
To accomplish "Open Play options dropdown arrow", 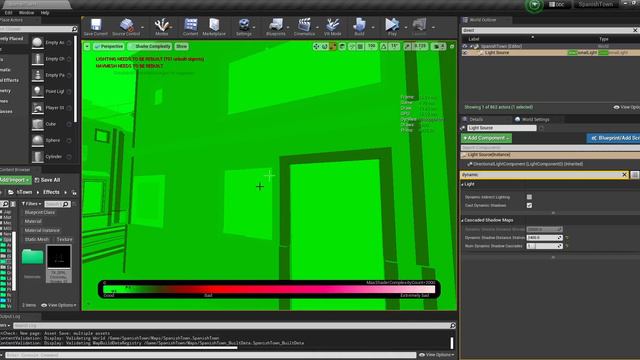I will (x=406, y=27).
